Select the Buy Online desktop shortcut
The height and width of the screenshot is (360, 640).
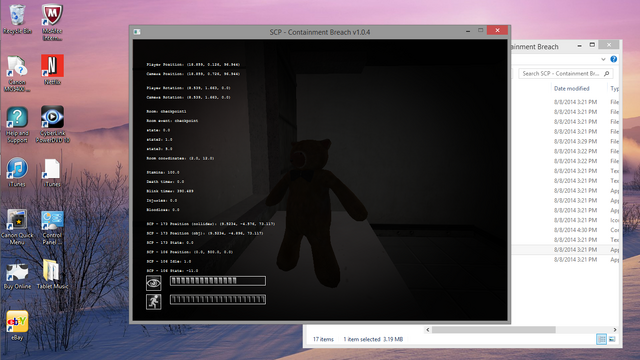(17, 275)
